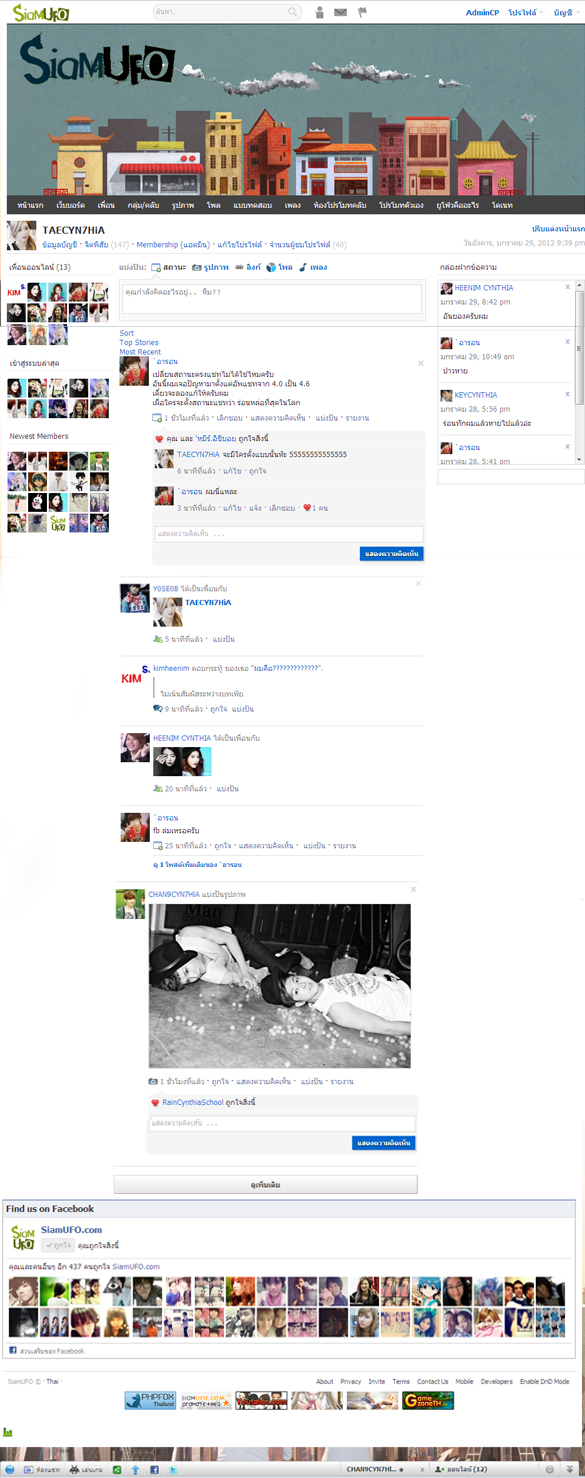Submit comment button under shared photo

[x=384, y=1143]
